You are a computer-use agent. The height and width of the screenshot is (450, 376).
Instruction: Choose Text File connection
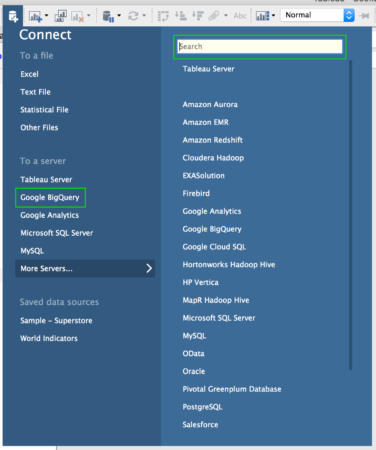click(x=35, y=92)
